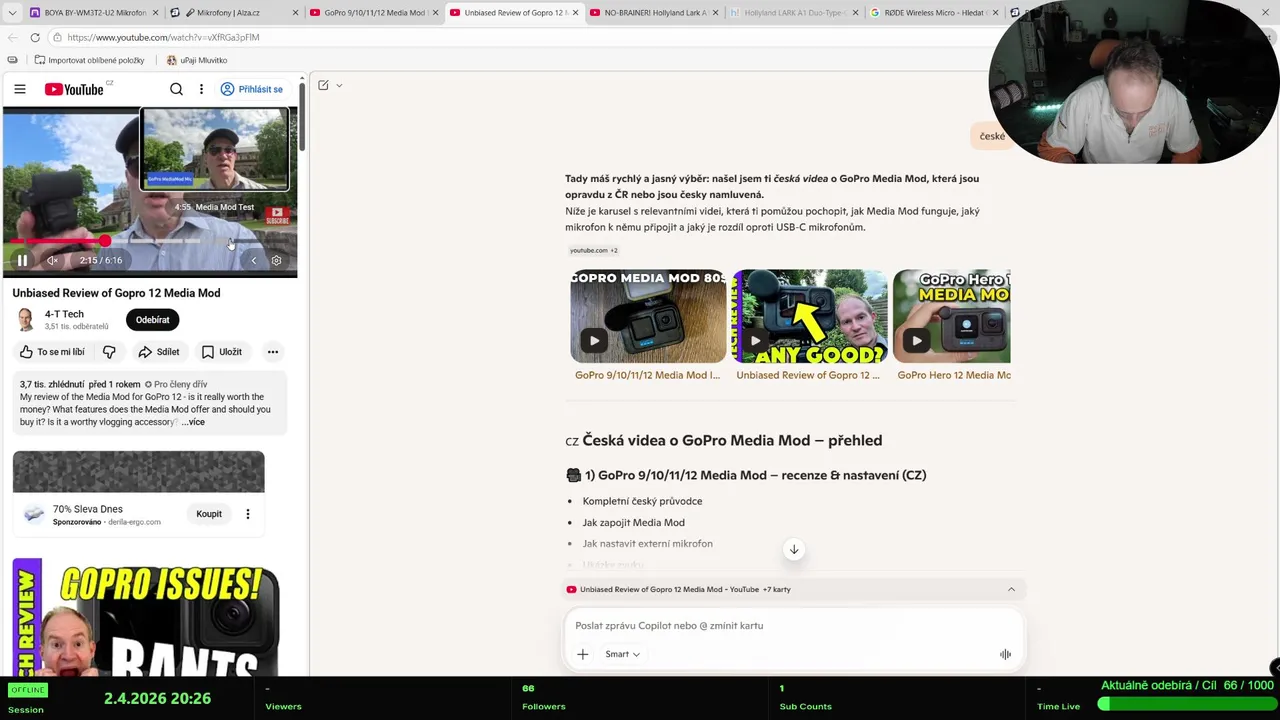Open Importovat oblíbené položky bookmark
1280x720 pixels.
(x=89, y=60)
